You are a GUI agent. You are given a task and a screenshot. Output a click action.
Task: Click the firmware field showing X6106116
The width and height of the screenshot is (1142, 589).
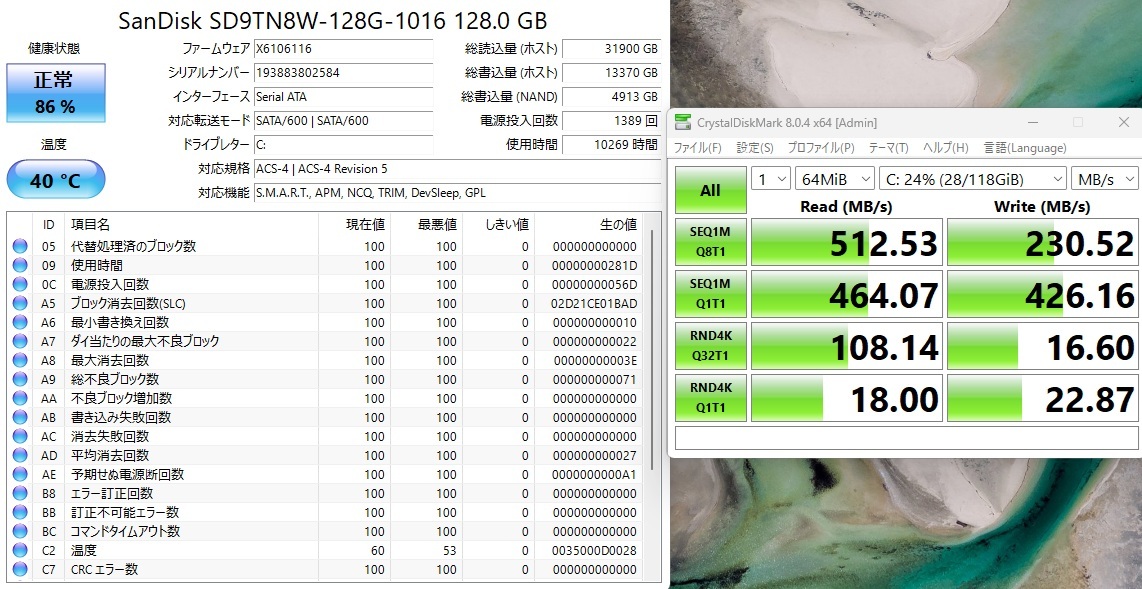point(343,49)
